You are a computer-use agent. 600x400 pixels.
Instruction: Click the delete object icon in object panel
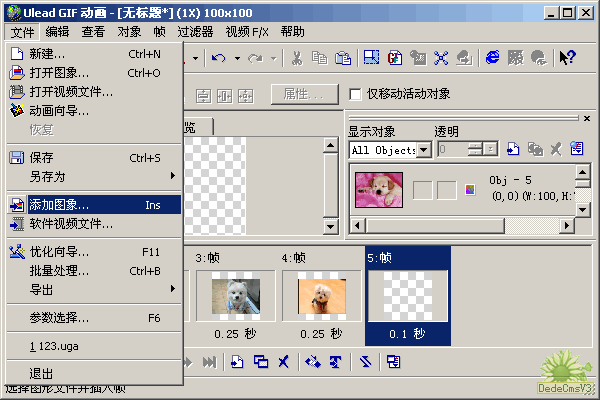(x=556, y=149)
